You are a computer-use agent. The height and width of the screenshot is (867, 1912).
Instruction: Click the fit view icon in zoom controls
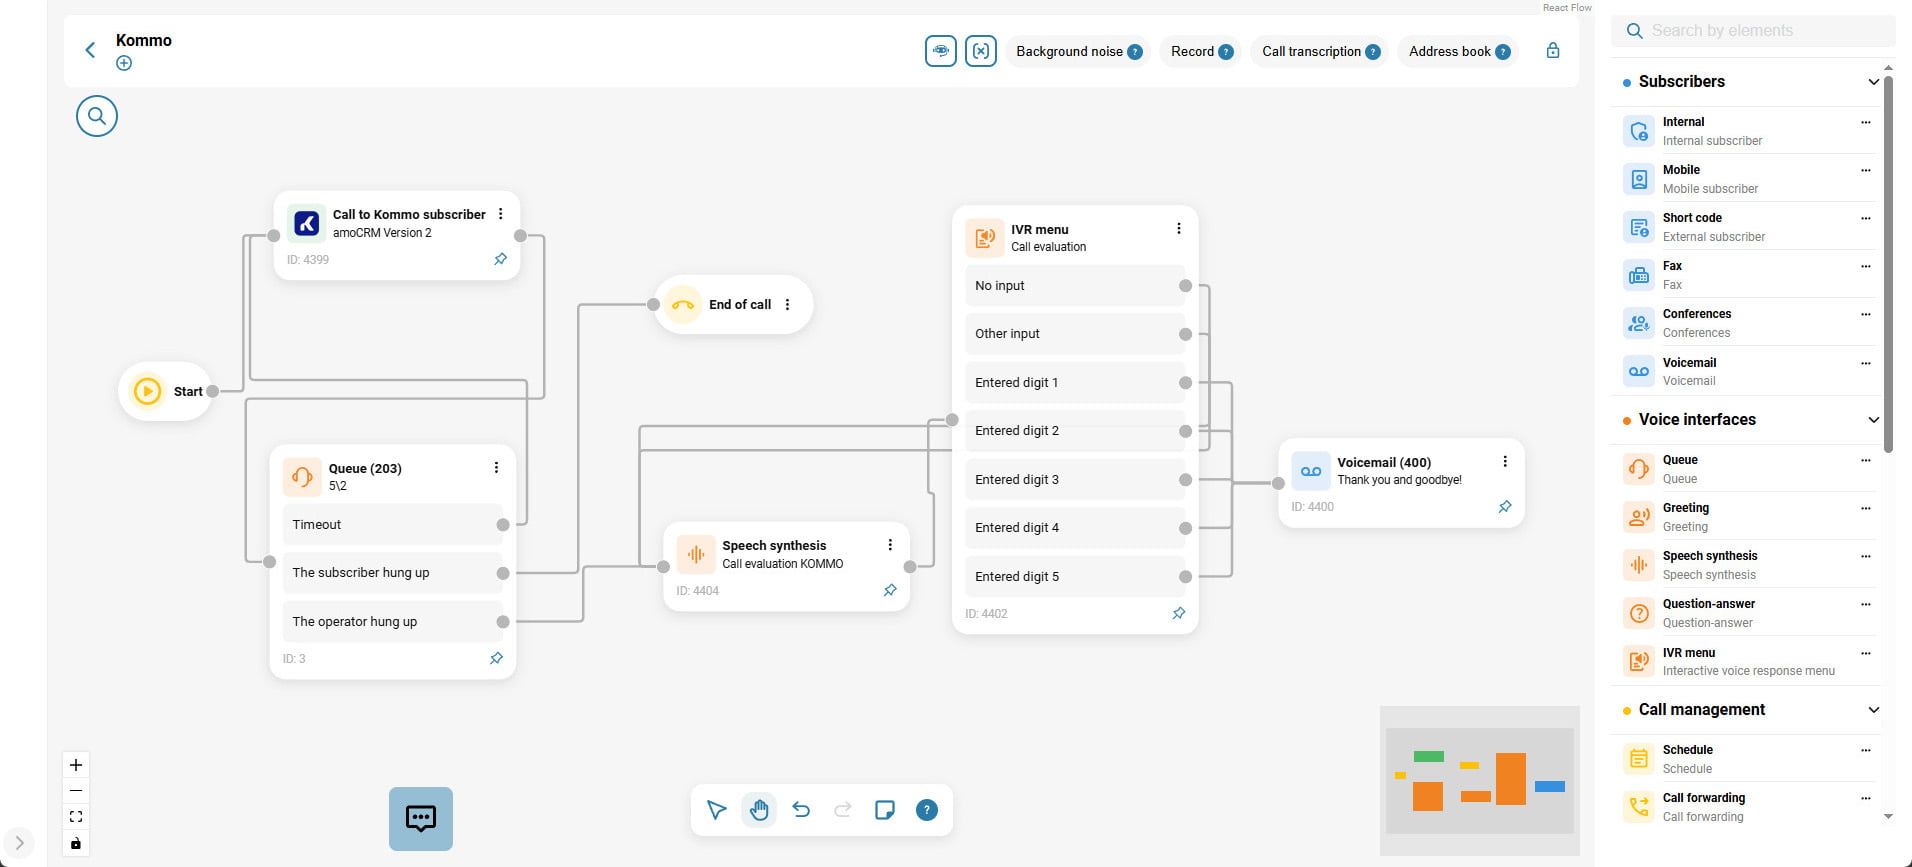click(76, 817)
